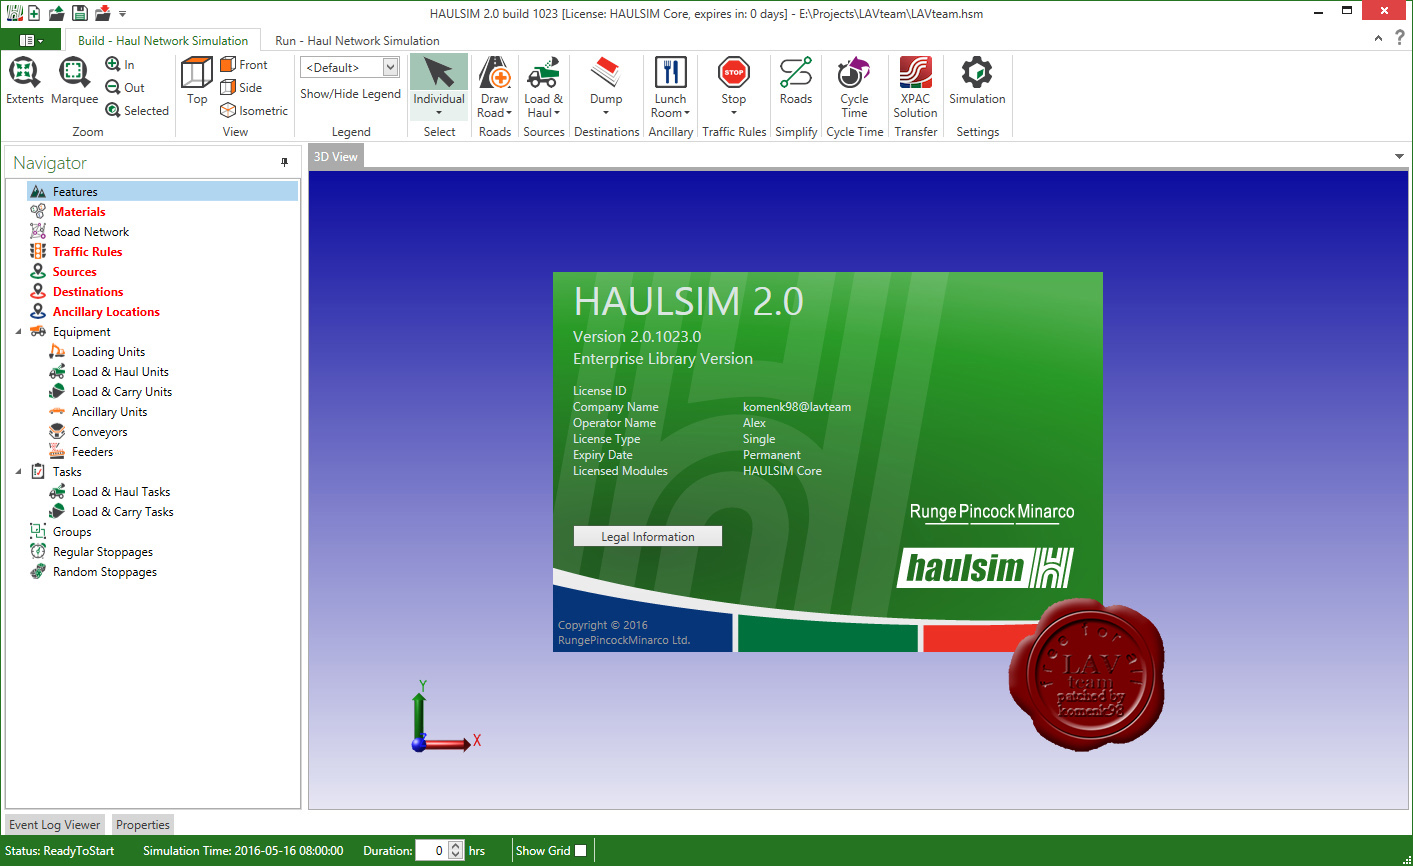Select Sources in the Navigator

(x=74, y=271)
